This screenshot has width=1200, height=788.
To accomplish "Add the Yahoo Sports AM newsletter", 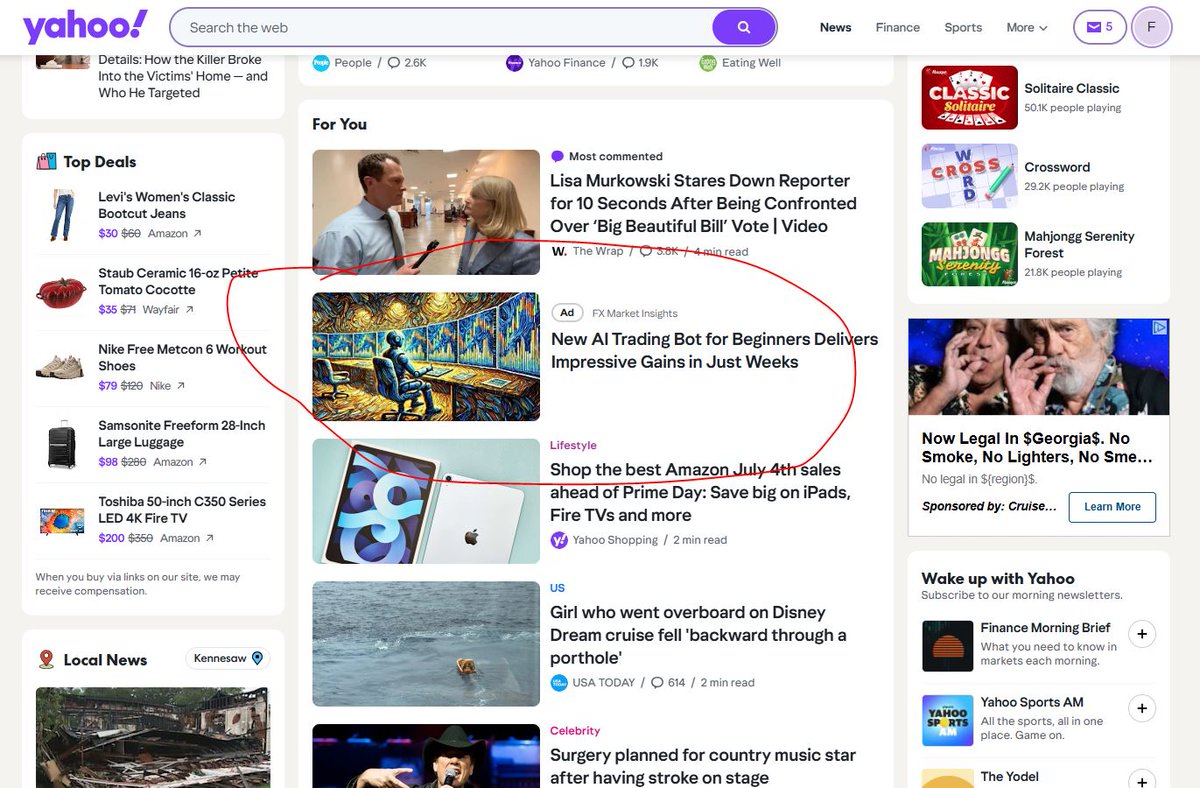I will click(x=1142, y=708).
